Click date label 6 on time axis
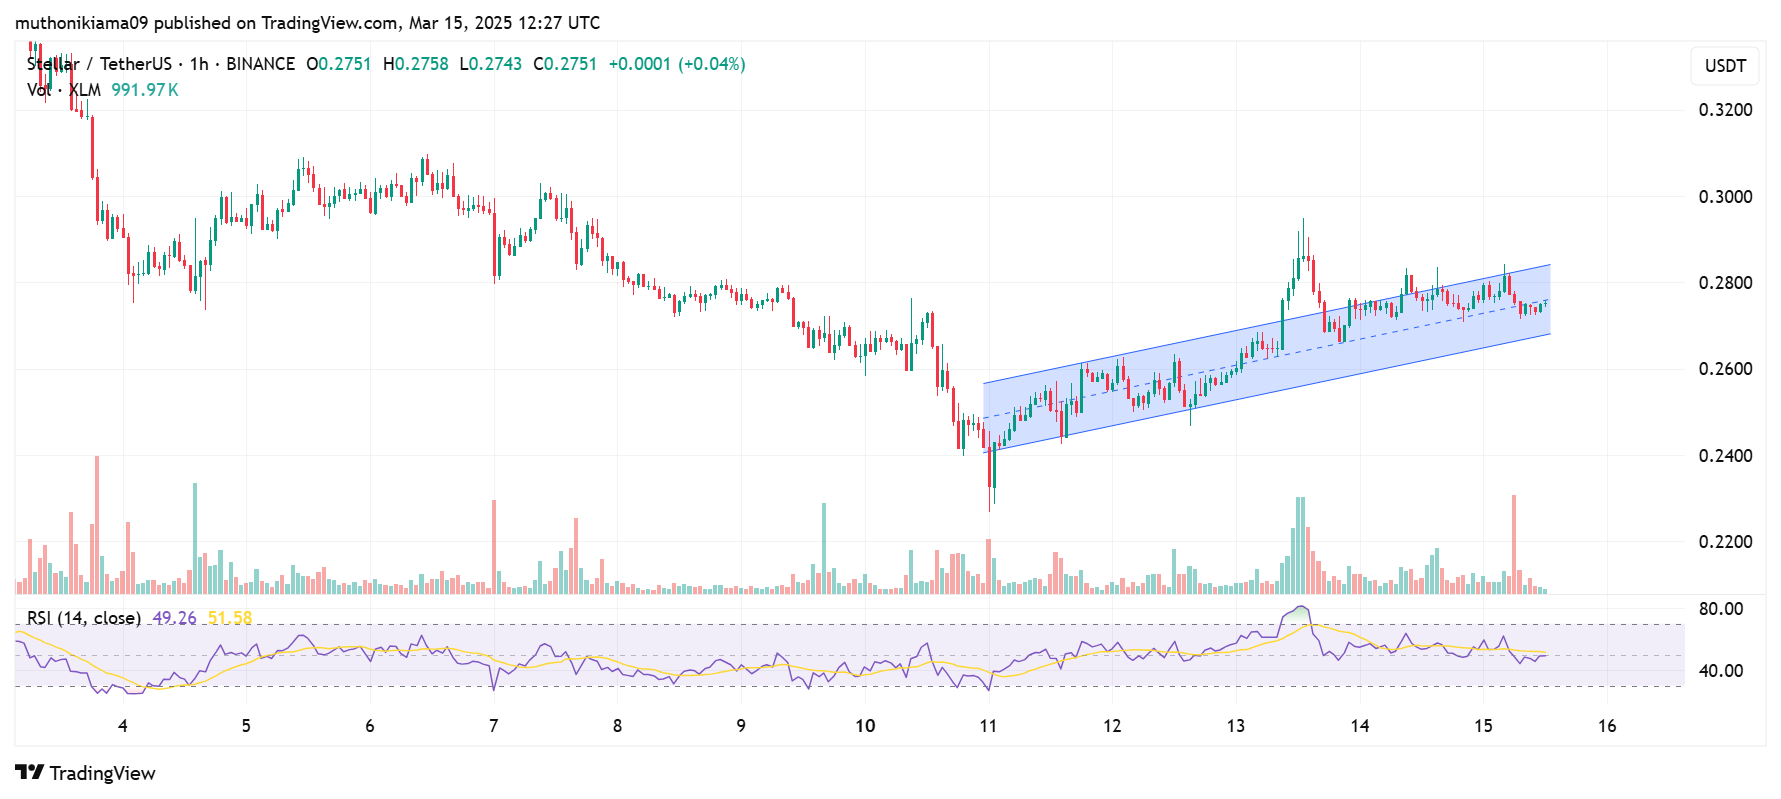Screen dimensions: 1781x799 point(370,726)
